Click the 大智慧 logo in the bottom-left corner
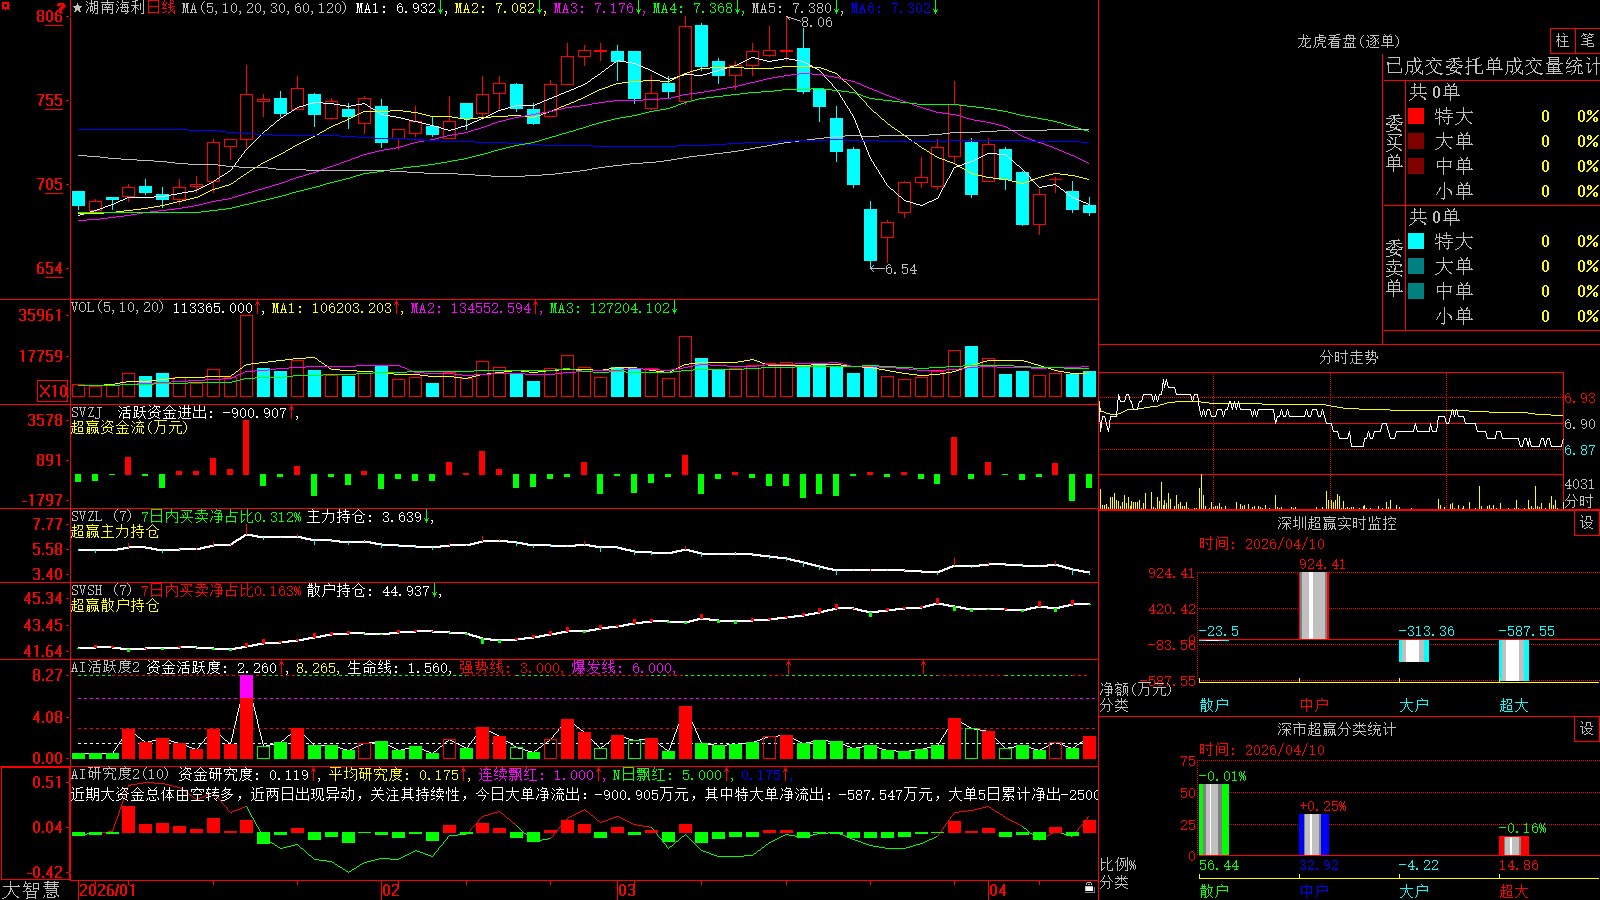 (31, 889)
